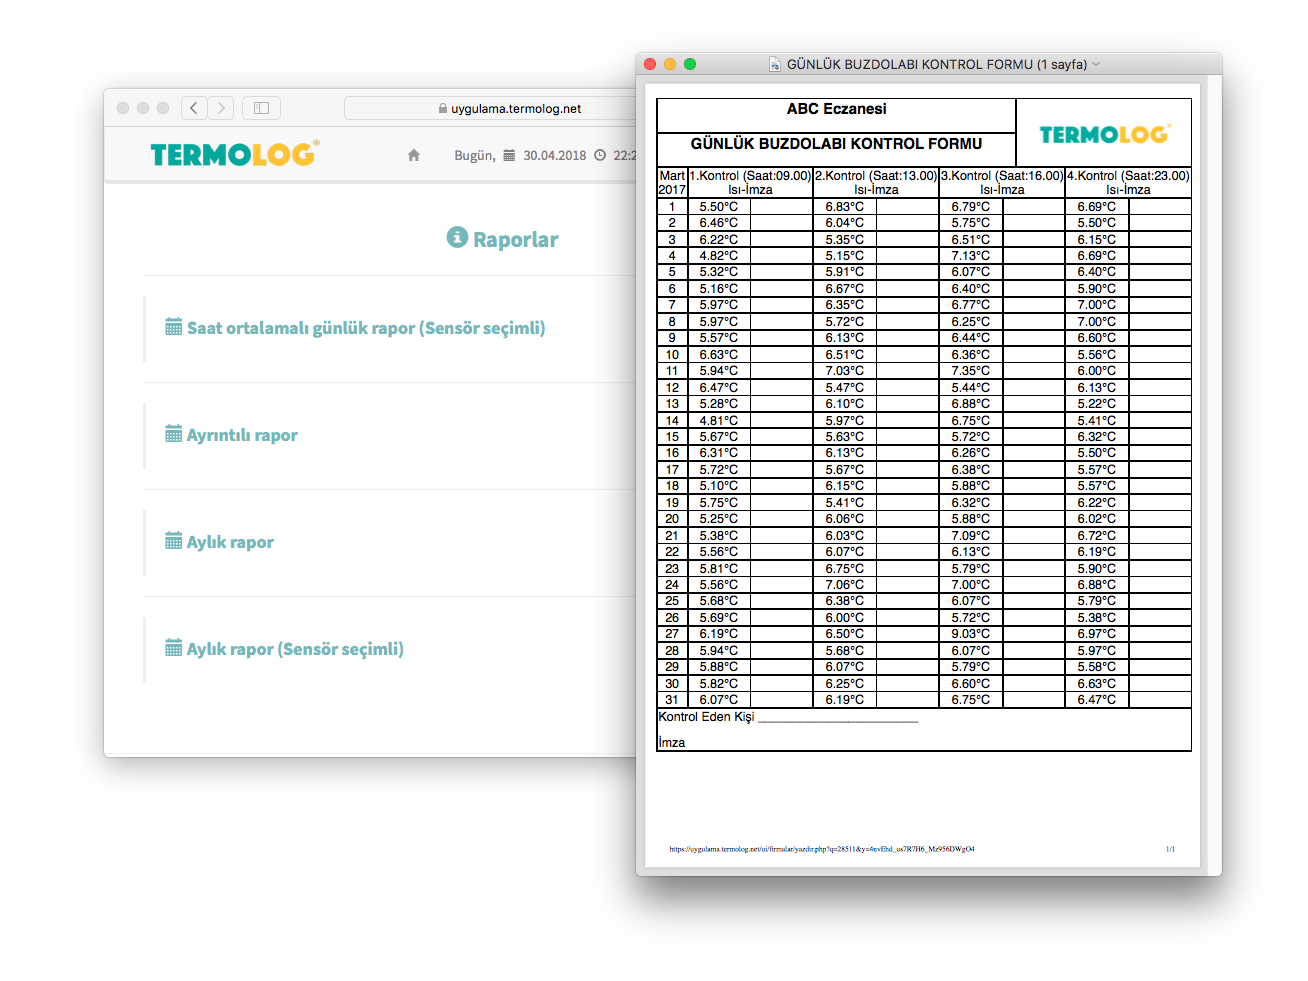Screen dimensions: 1308x981
Task: Click the 4.Kontrol (Saat:23.00) column header
Action: tap(1128, 182)
